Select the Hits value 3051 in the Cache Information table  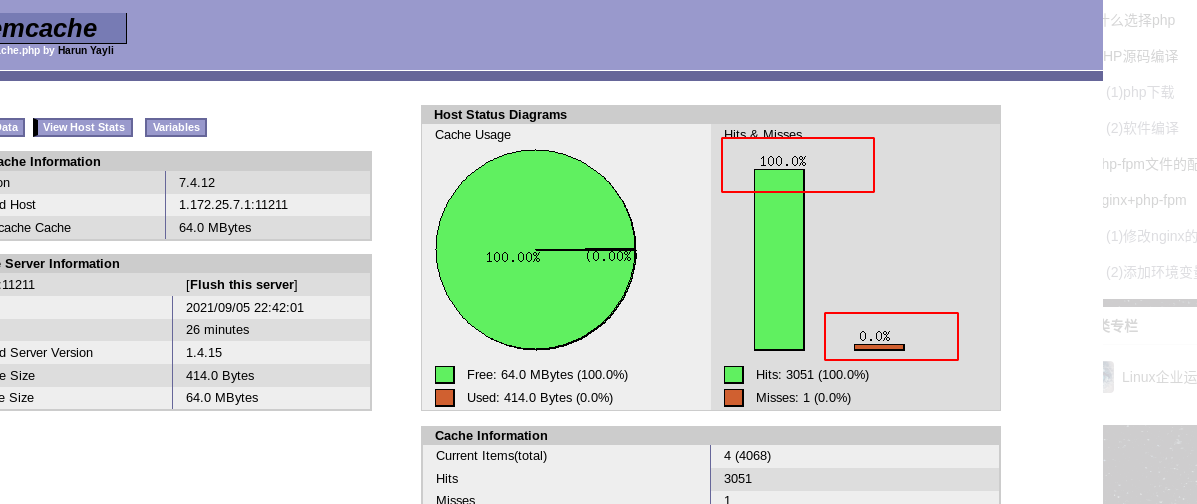(x=737, y=479)
